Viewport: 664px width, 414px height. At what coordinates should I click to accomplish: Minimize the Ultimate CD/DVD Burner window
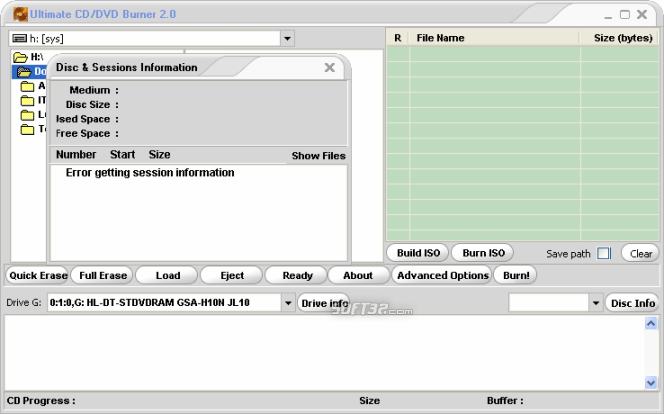(x=608, y=16)
